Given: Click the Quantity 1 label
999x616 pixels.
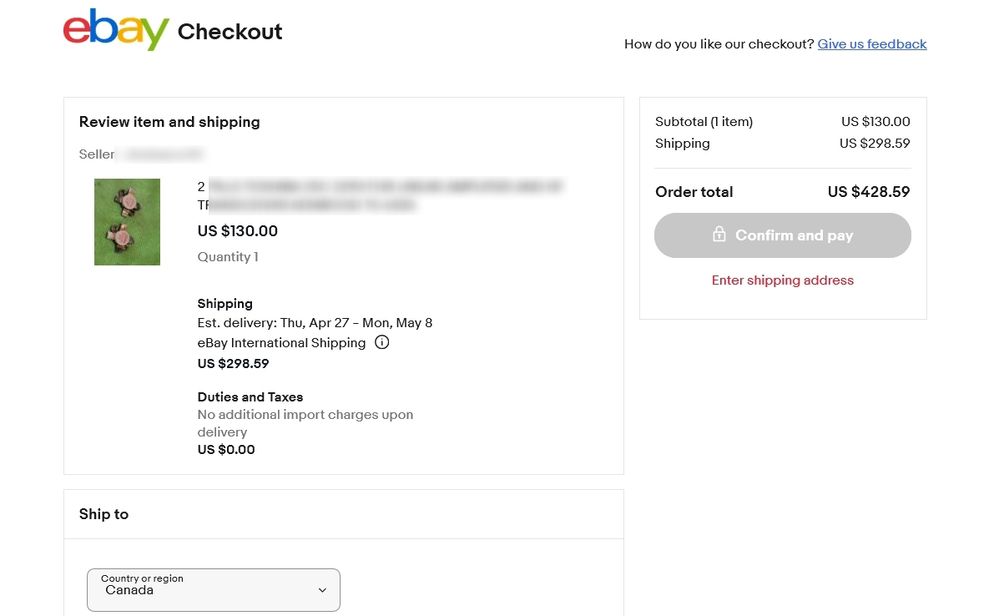Looking at the screenshot, I should click(x=228, y=257).
